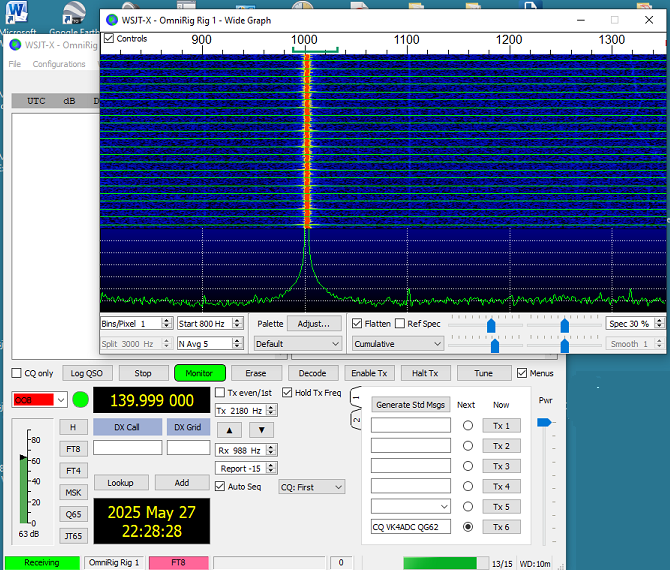Adjust Tx 2180 Hz frequency spinner
The image size is (670, 570).
click(x=271, y=410)
